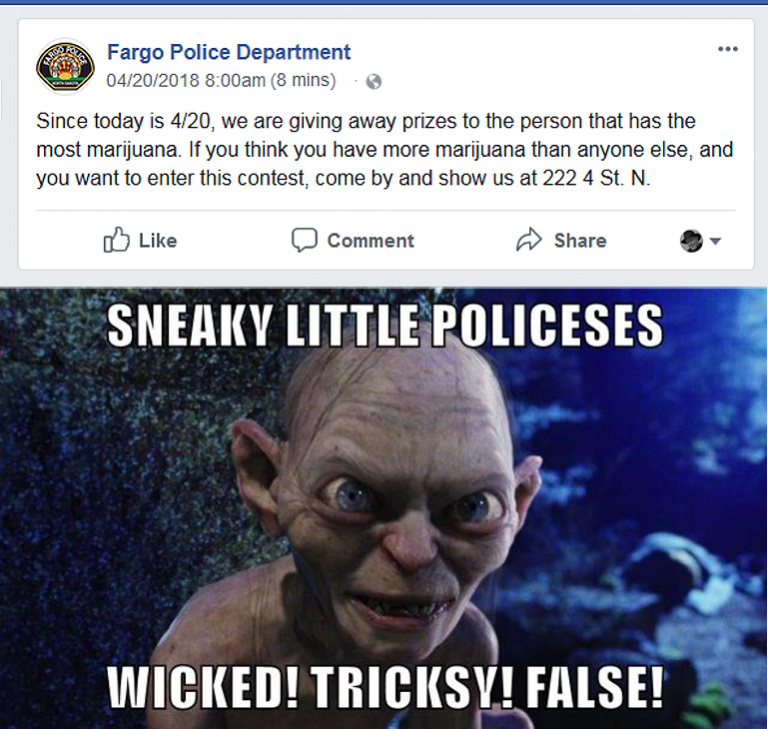Click the "WICKED! TRICKSY! FALSE!" caption text
The height and width of the screenshot is (729, 768).
tap(385, 687)
